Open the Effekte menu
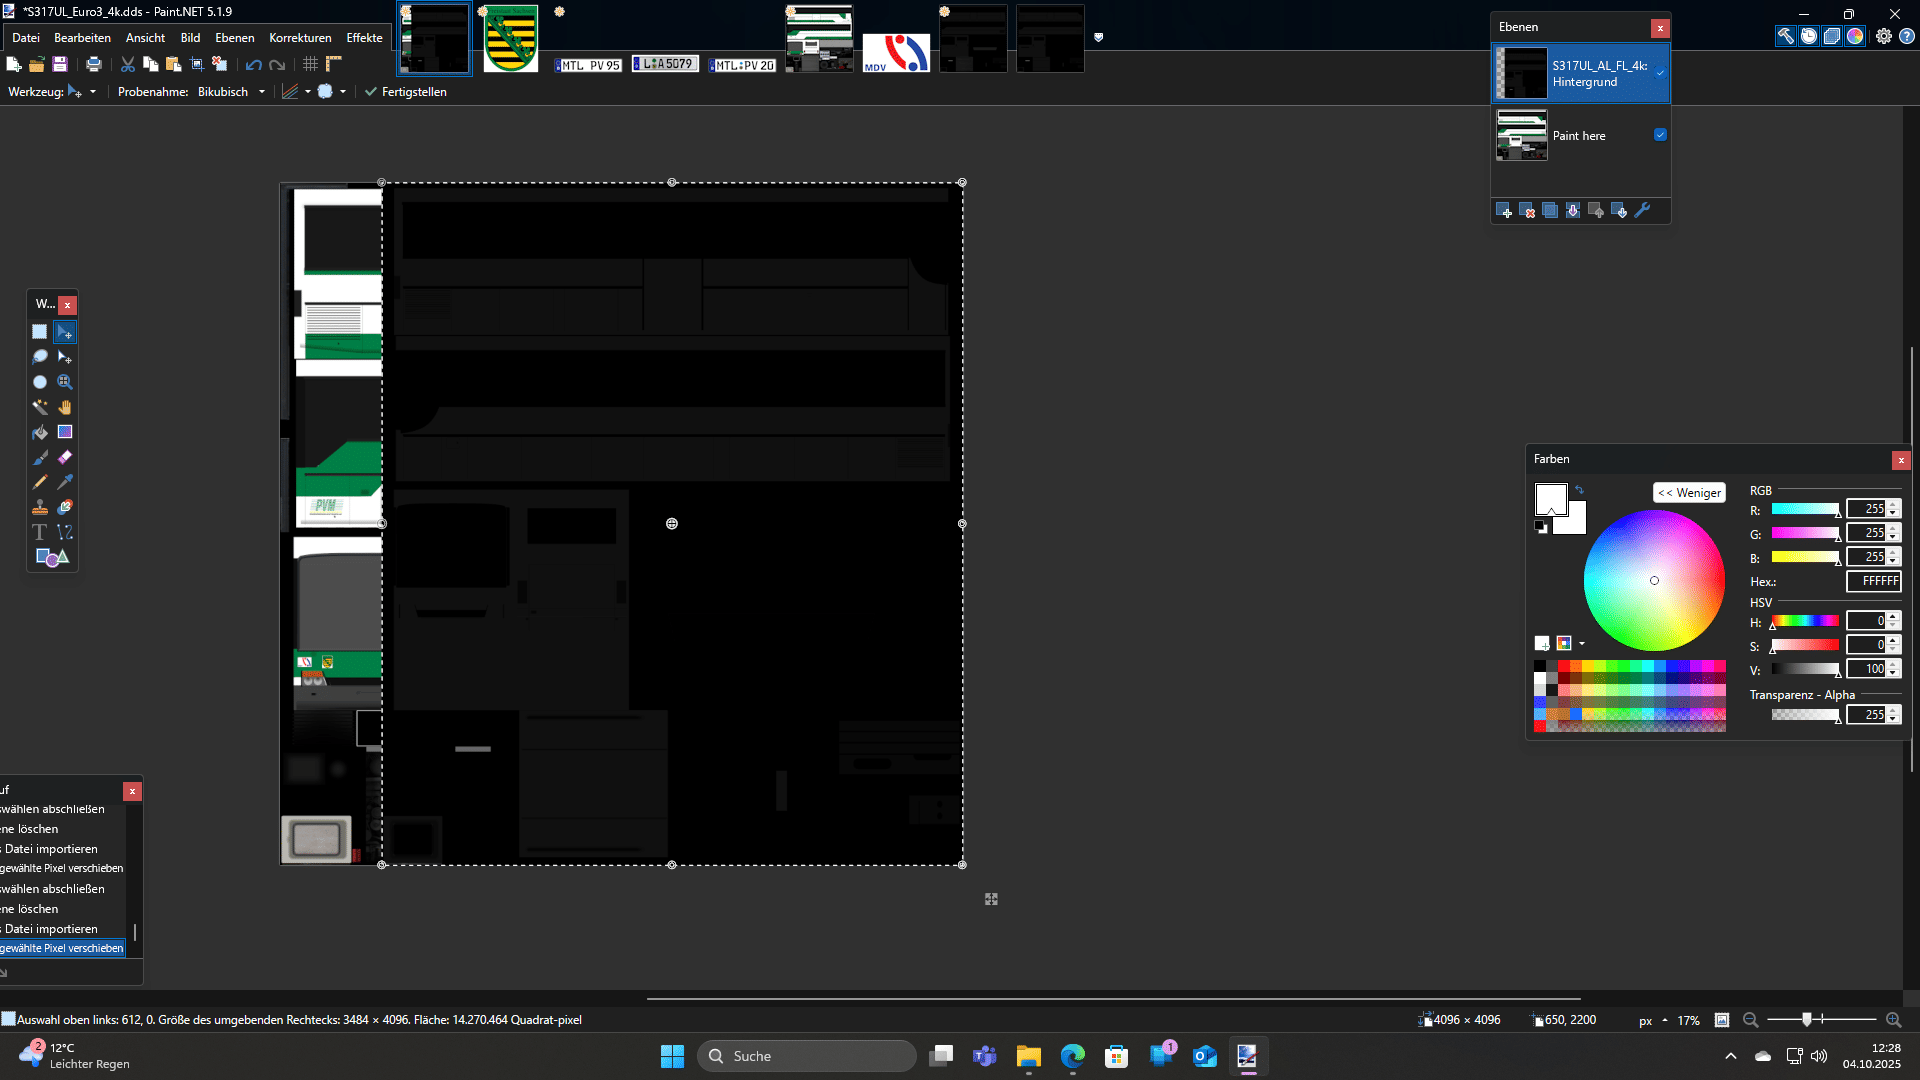Viewport: 1920px width, 1080px height. click(364, 38)
